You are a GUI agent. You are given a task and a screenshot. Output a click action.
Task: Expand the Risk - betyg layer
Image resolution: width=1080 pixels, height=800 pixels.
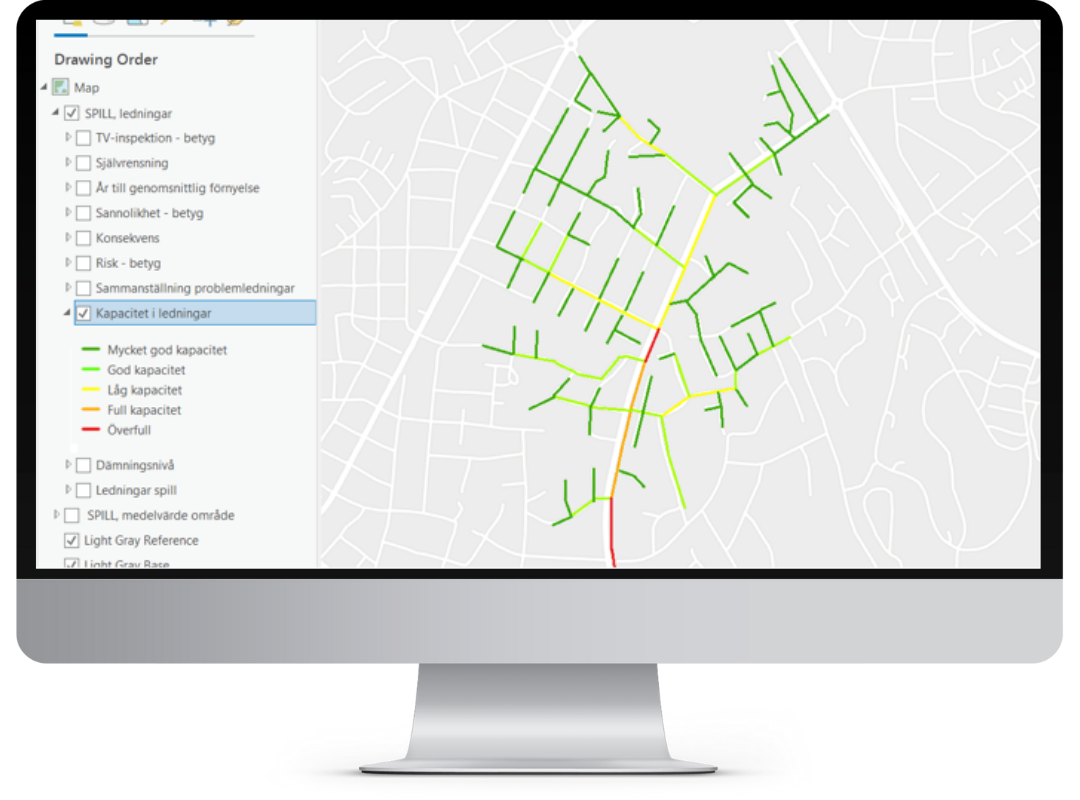coord(68,263)
